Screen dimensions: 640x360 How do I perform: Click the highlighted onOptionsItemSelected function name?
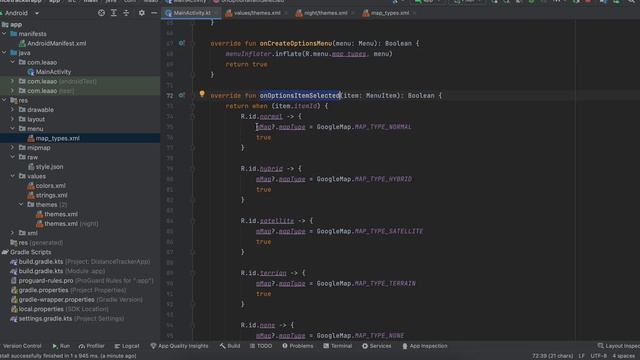pyautogui.click(x=300, y=96)
